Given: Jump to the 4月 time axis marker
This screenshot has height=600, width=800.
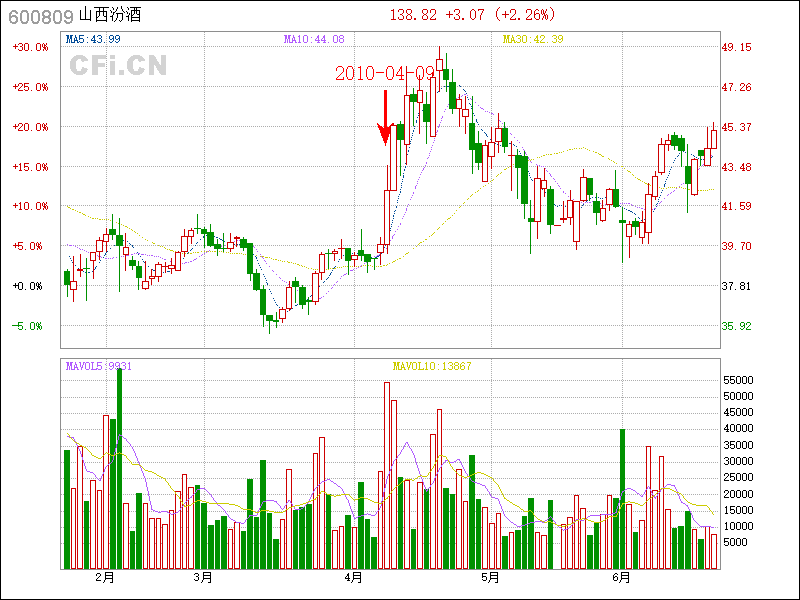Looking at the screenshot, I should pos(352,577).
